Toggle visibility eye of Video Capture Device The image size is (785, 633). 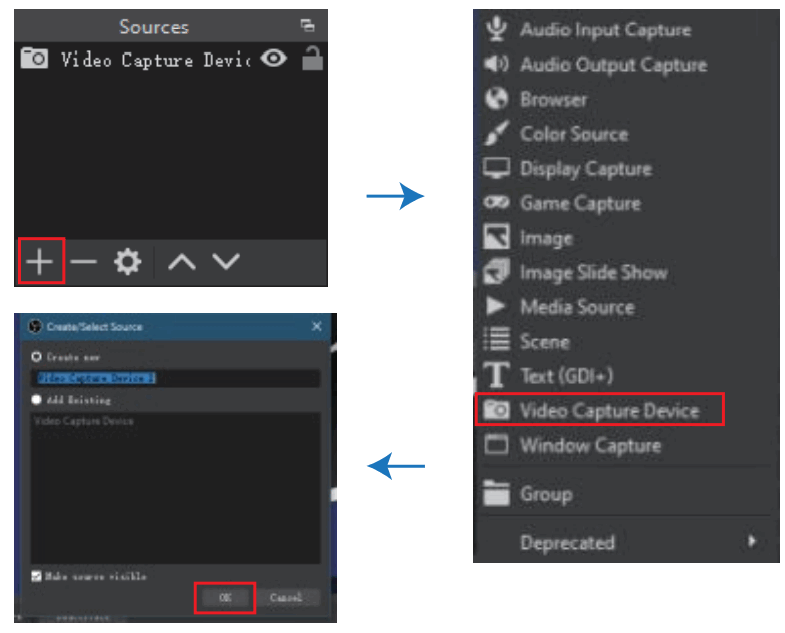(273, 58)
